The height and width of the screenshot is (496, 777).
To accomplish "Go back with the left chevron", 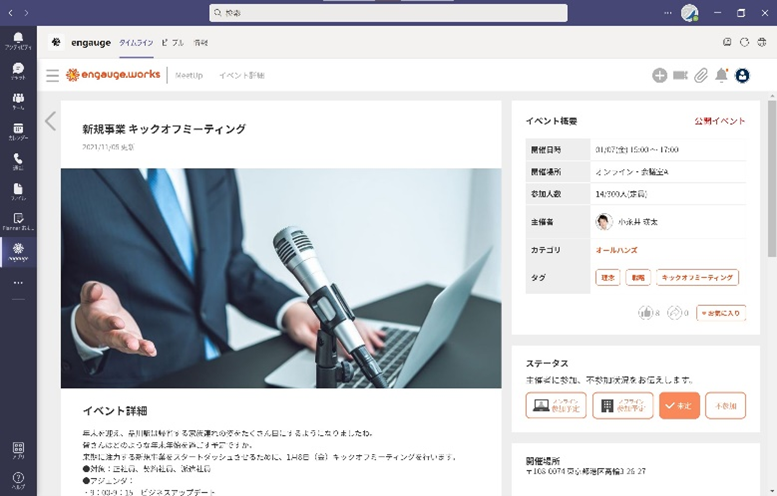I will coord(50,121).
